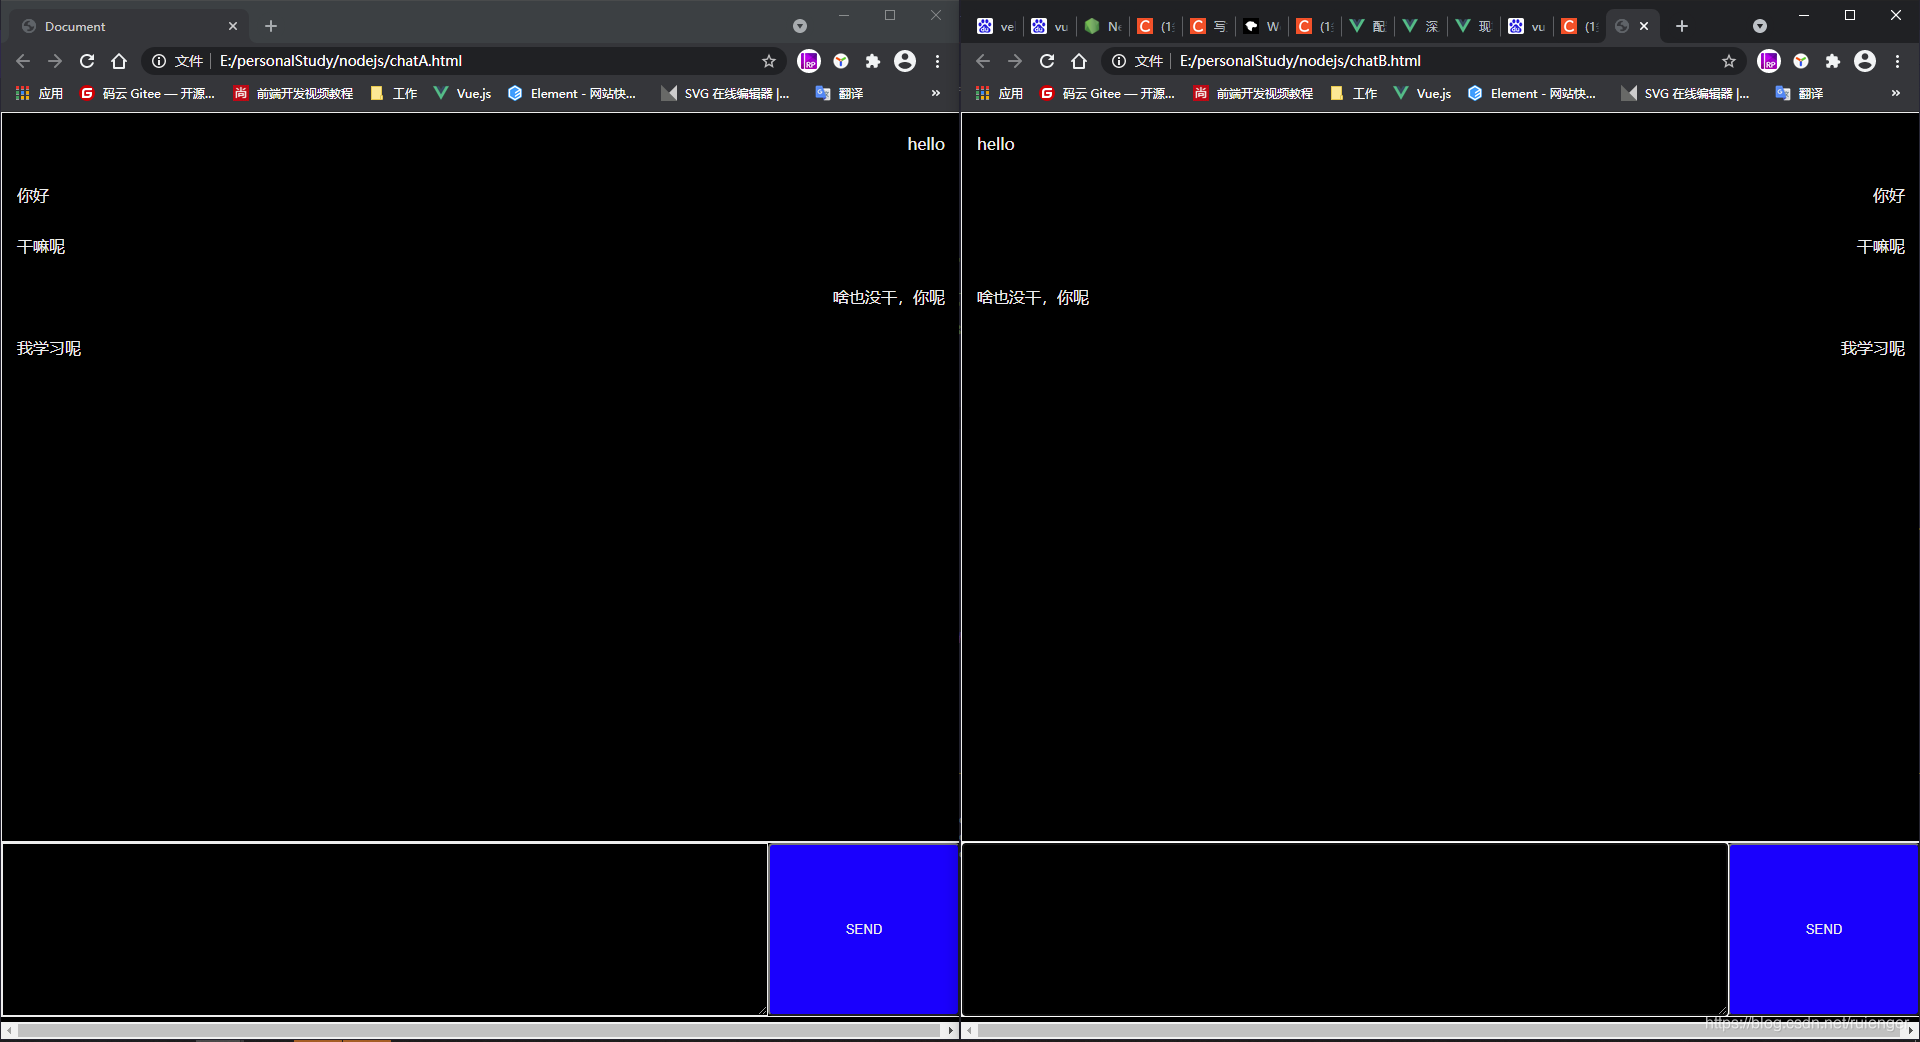View site information for chatA.html
The width and height of the screenshot is (1920, 1042).
click(x=159, y=61)
